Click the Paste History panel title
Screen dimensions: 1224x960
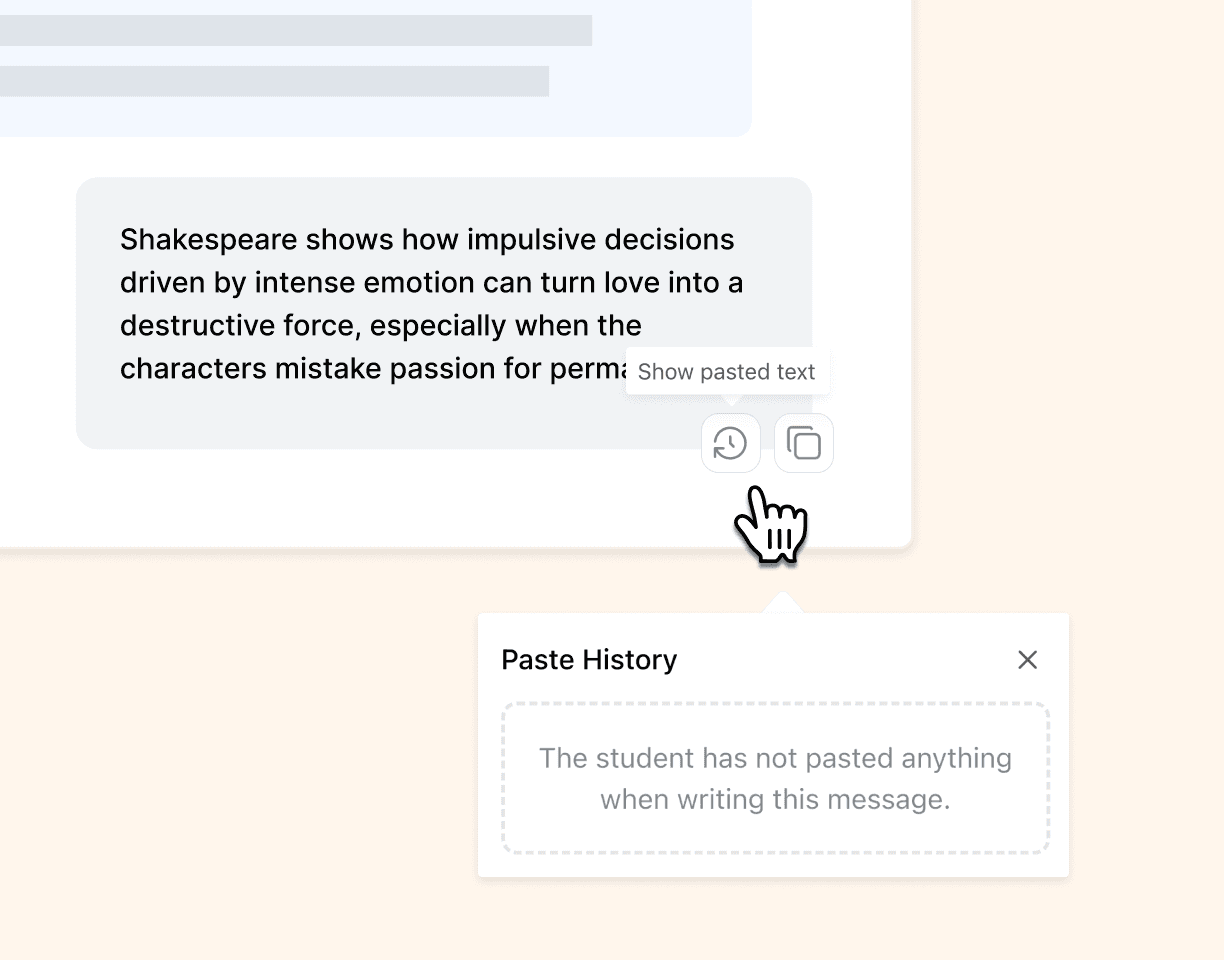[589, 660]
